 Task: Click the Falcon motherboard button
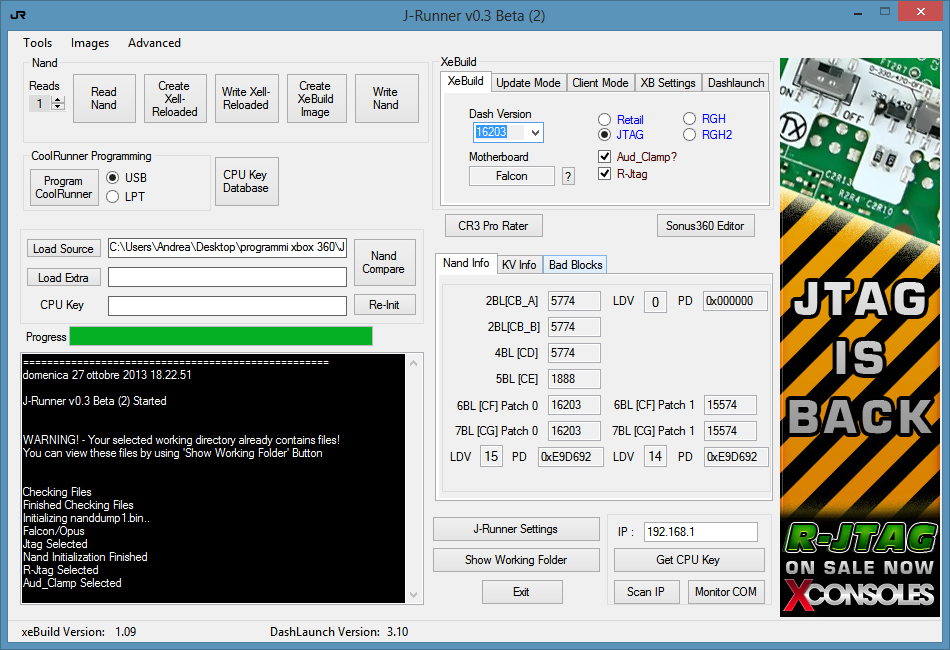(512, 176)
